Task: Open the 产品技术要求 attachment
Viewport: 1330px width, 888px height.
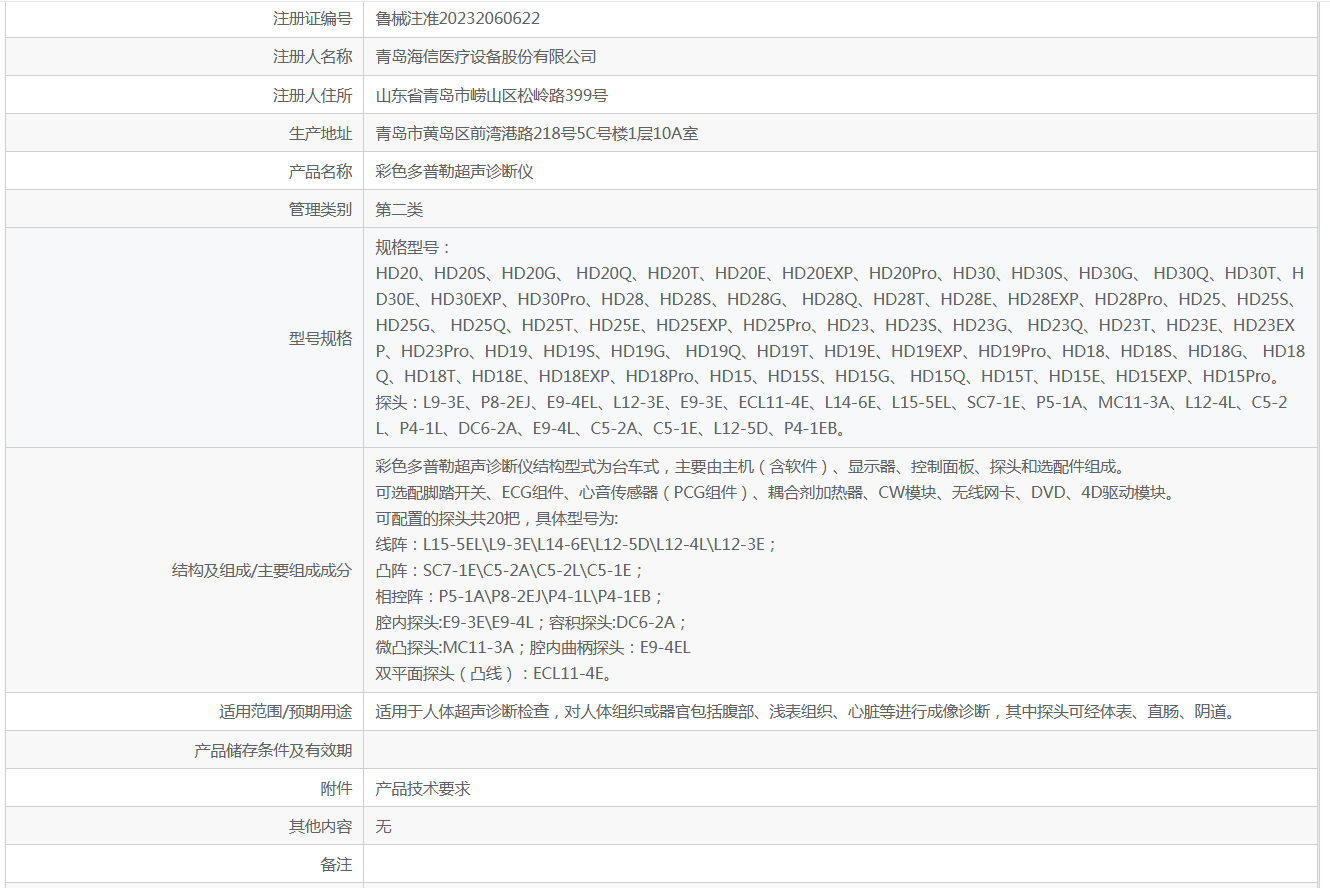Action: (423, 788)
